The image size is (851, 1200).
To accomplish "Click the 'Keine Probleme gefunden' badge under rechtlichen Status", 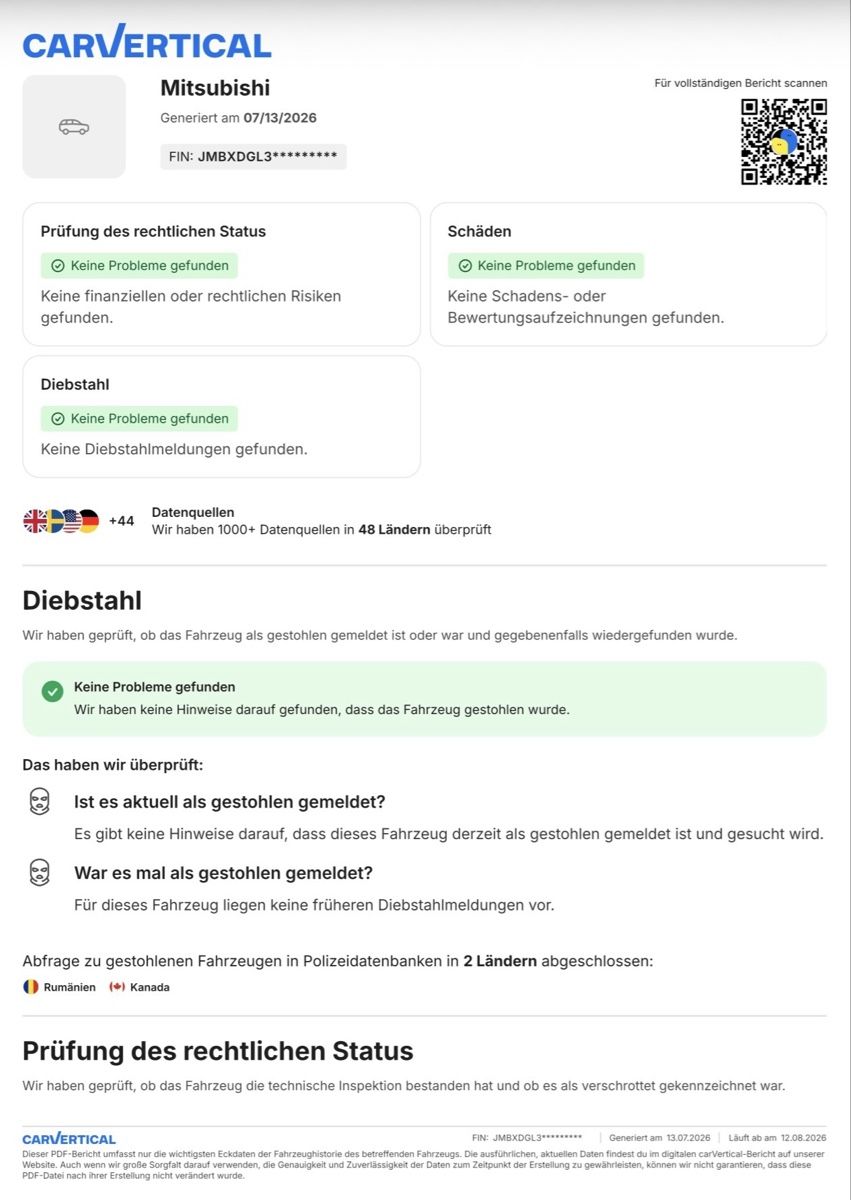I will pyautogui.click(x=139, y=265).
